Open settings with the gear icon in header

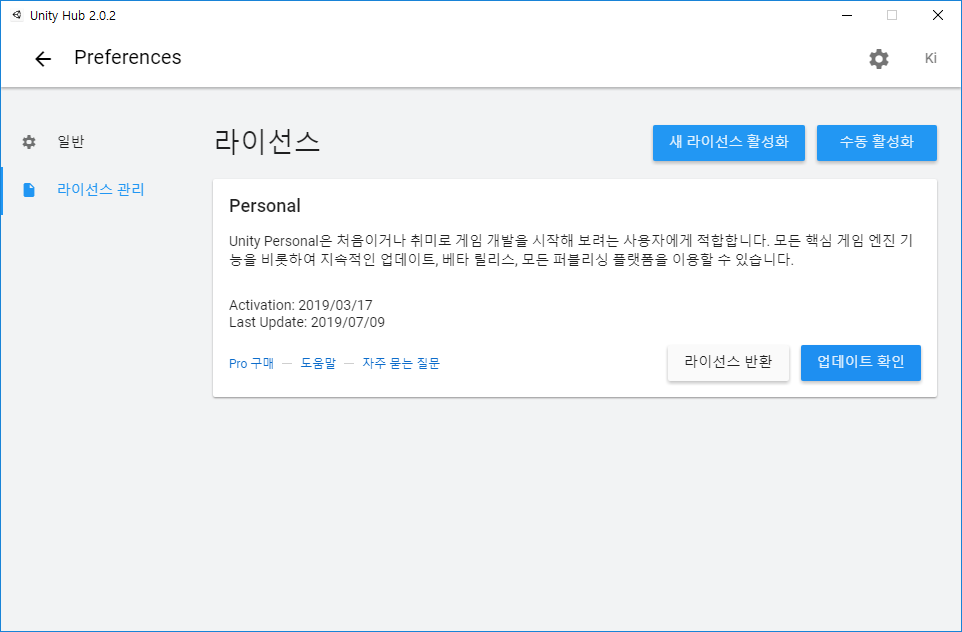point(879,59)
